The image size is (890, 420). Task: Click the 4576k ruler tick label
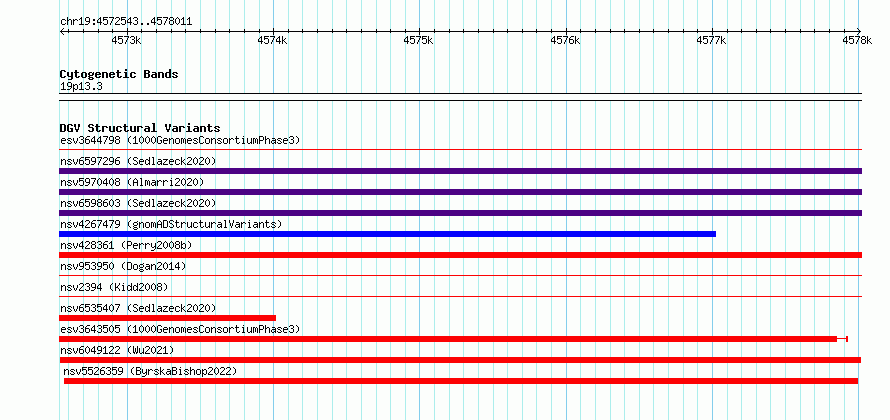(565, 40)
